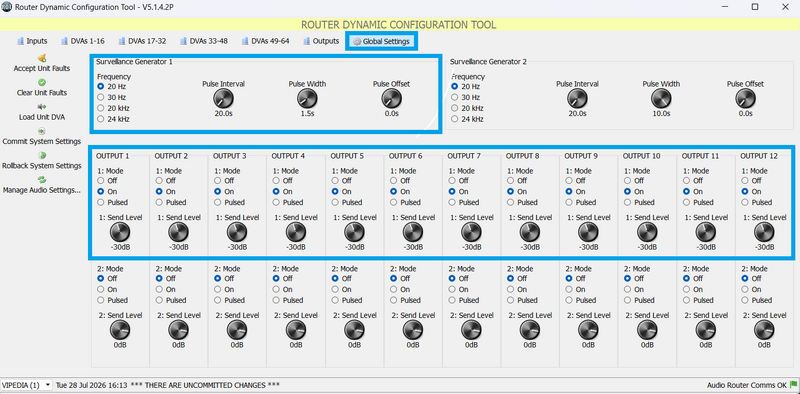Click Output 2 second Send Level knob
Screen dimensions: 800x394
point(179,330)
